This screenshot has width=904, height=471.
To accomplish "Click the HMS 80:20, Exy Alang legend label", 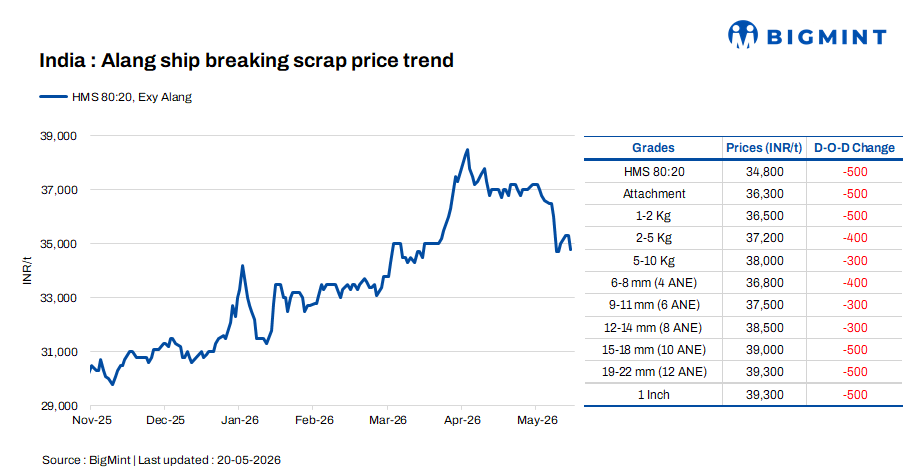I will click(x=131, y=97).
